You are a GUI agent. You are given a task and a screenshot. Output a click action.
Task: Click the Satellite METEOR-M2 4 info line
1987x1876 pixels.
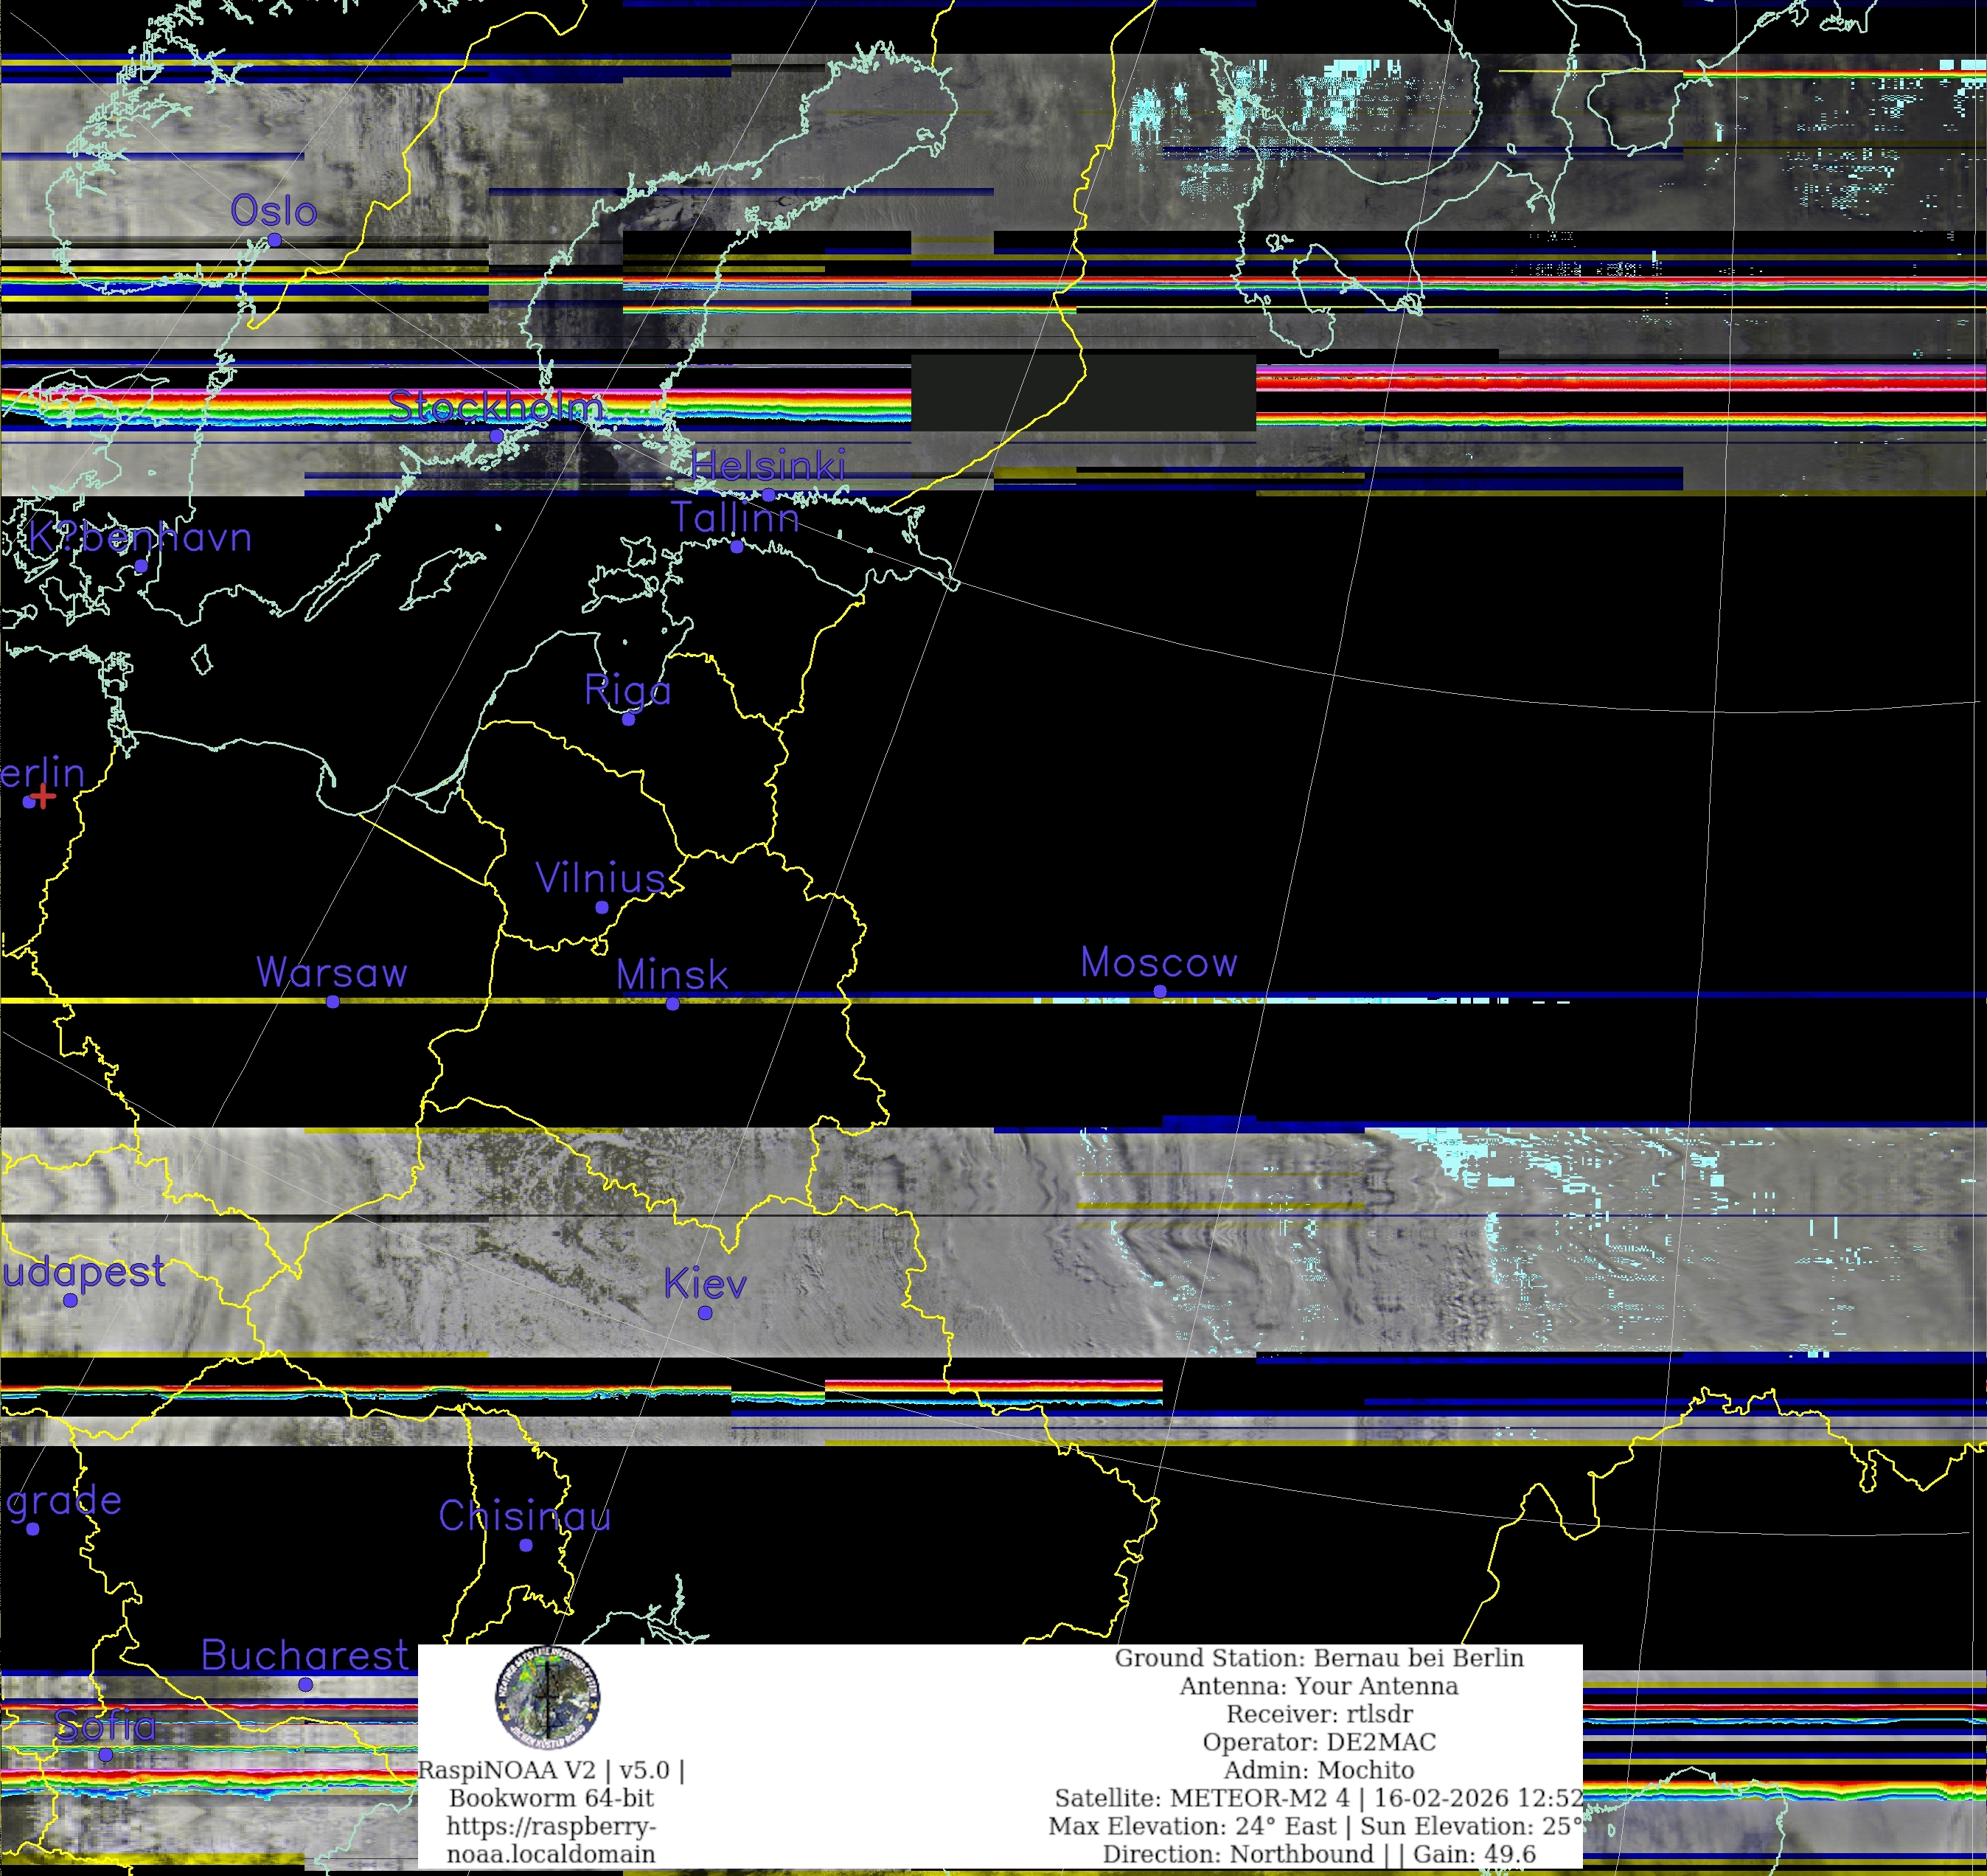point(1318,1798)
